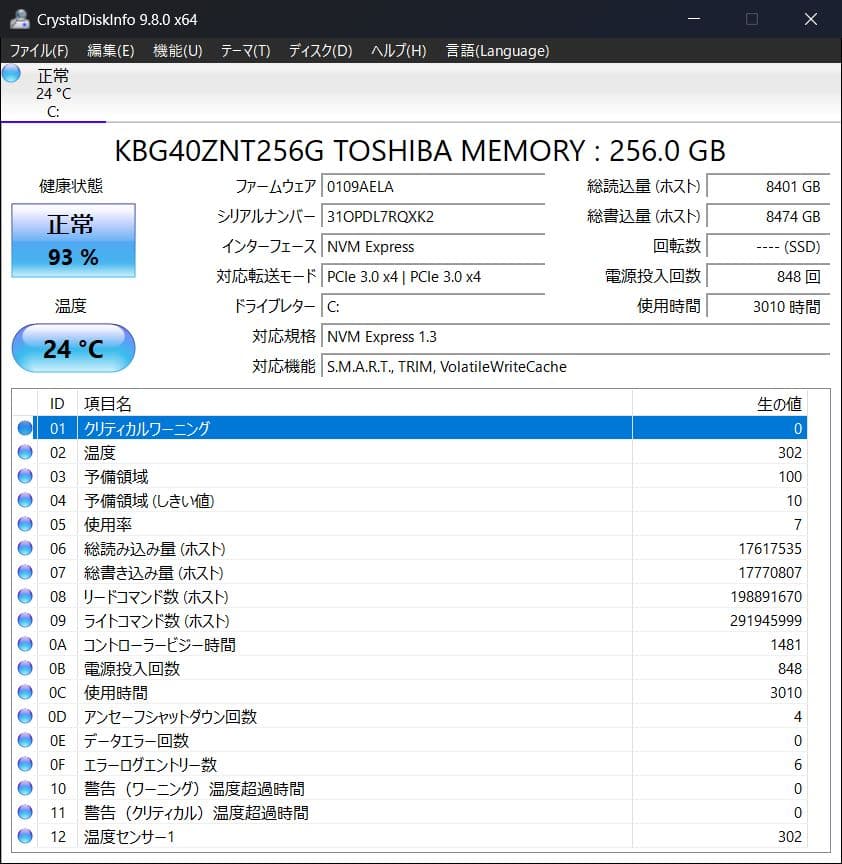
Task: Click the C: drive health icon above the drive label
Action: (x=10, y=72)
